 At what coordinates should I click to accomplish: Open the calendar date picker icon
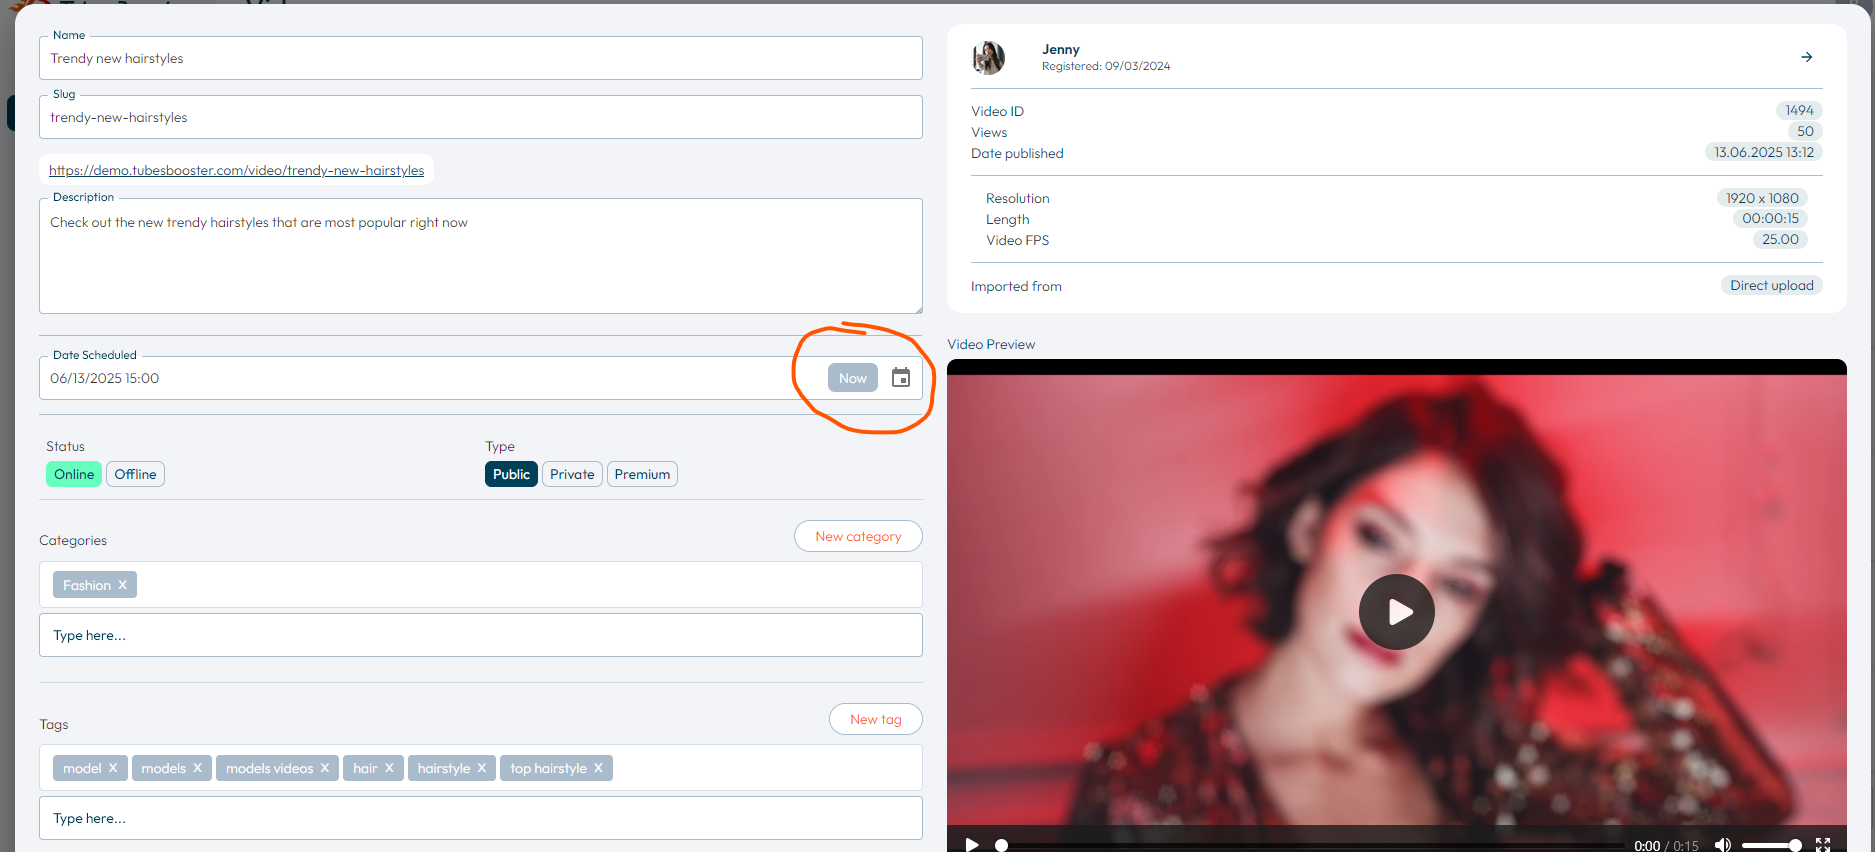coord(901,378)
